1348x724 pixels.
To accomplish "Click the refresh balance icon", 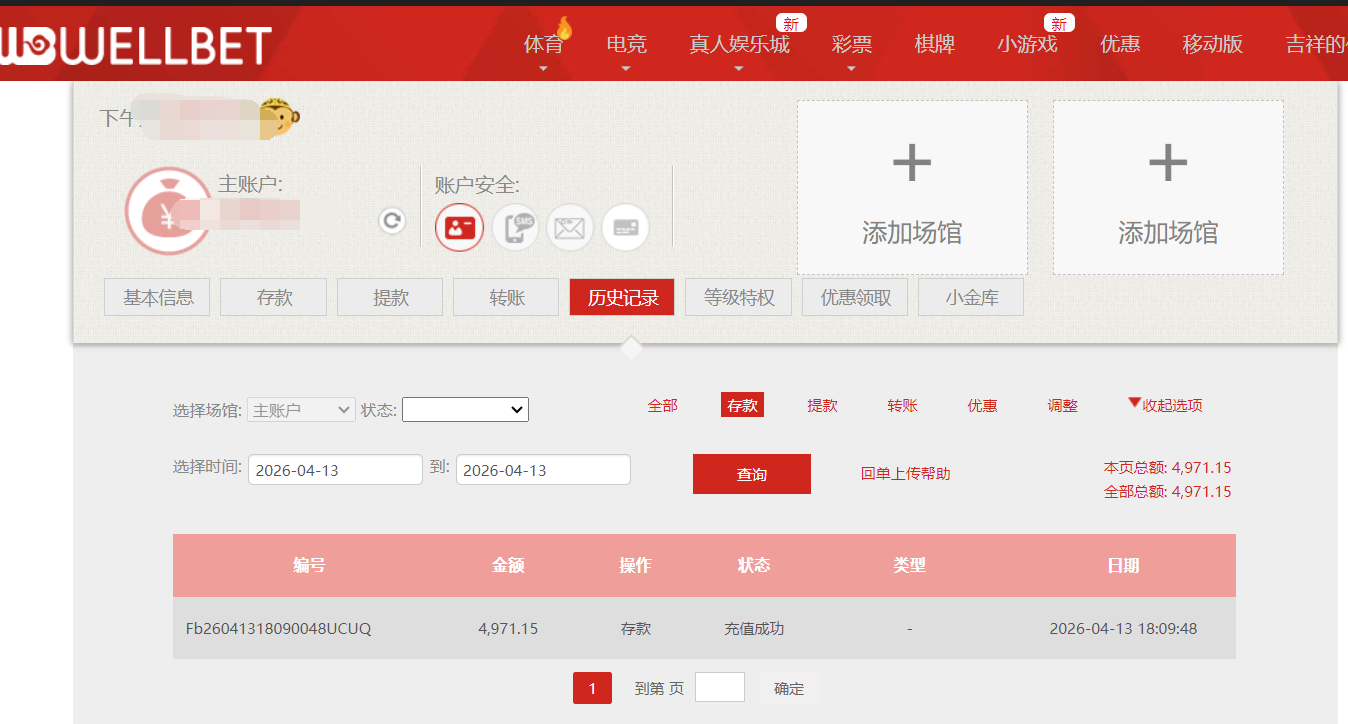I will [391, 221].
